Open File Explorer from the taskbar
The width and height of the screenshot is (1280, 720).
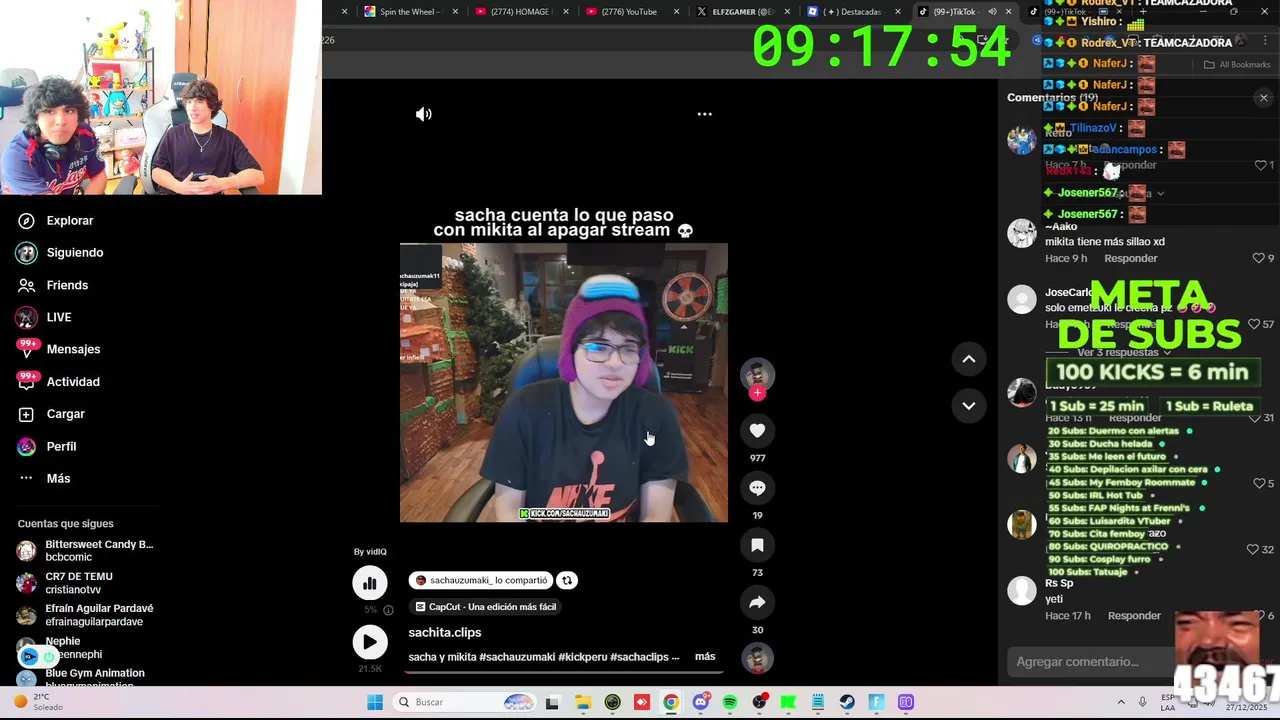click(582, 702)
